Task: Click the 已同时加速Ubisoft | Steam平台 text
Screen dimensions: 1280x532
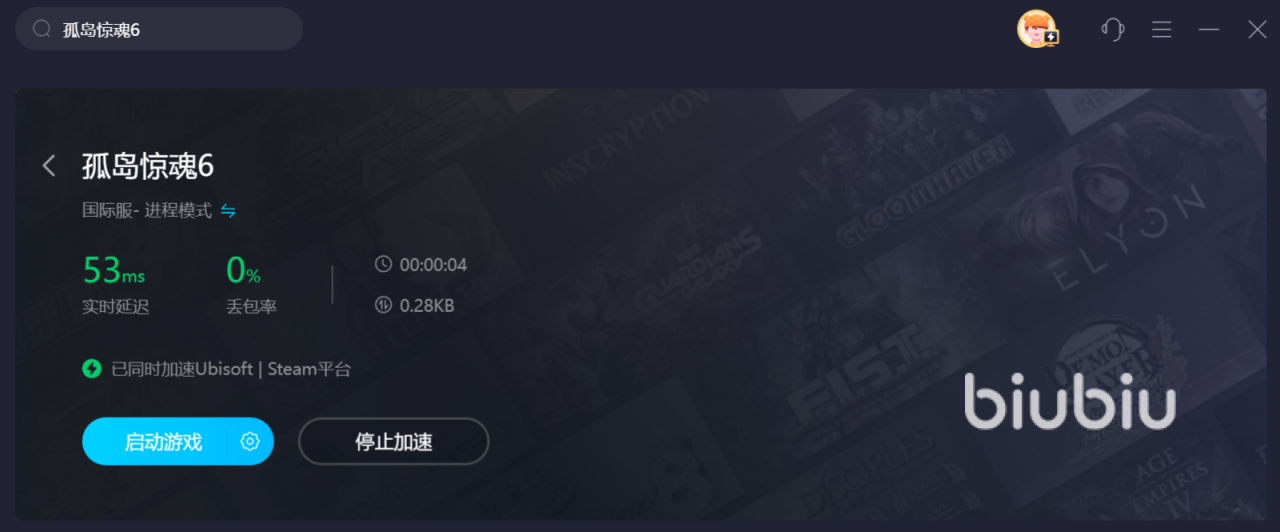Action: tap(231, 369)
